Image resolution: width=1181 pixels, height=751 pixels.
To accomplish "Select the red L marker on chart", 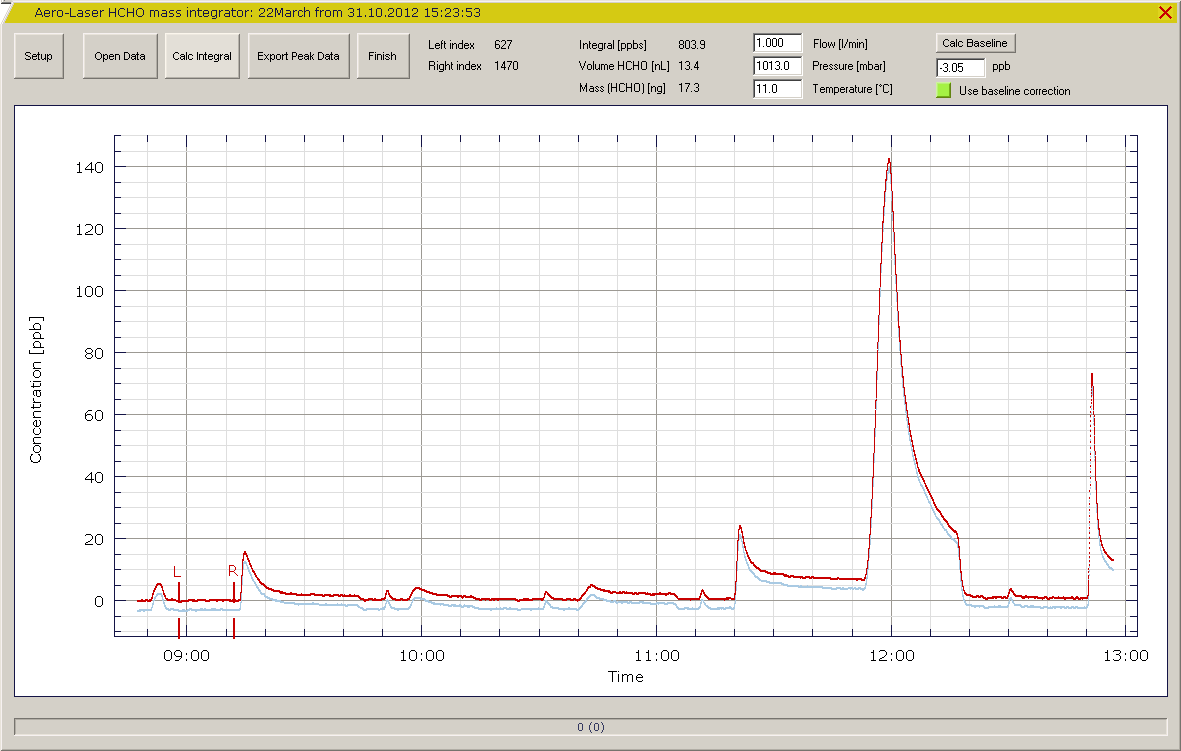I will (178, 572).
